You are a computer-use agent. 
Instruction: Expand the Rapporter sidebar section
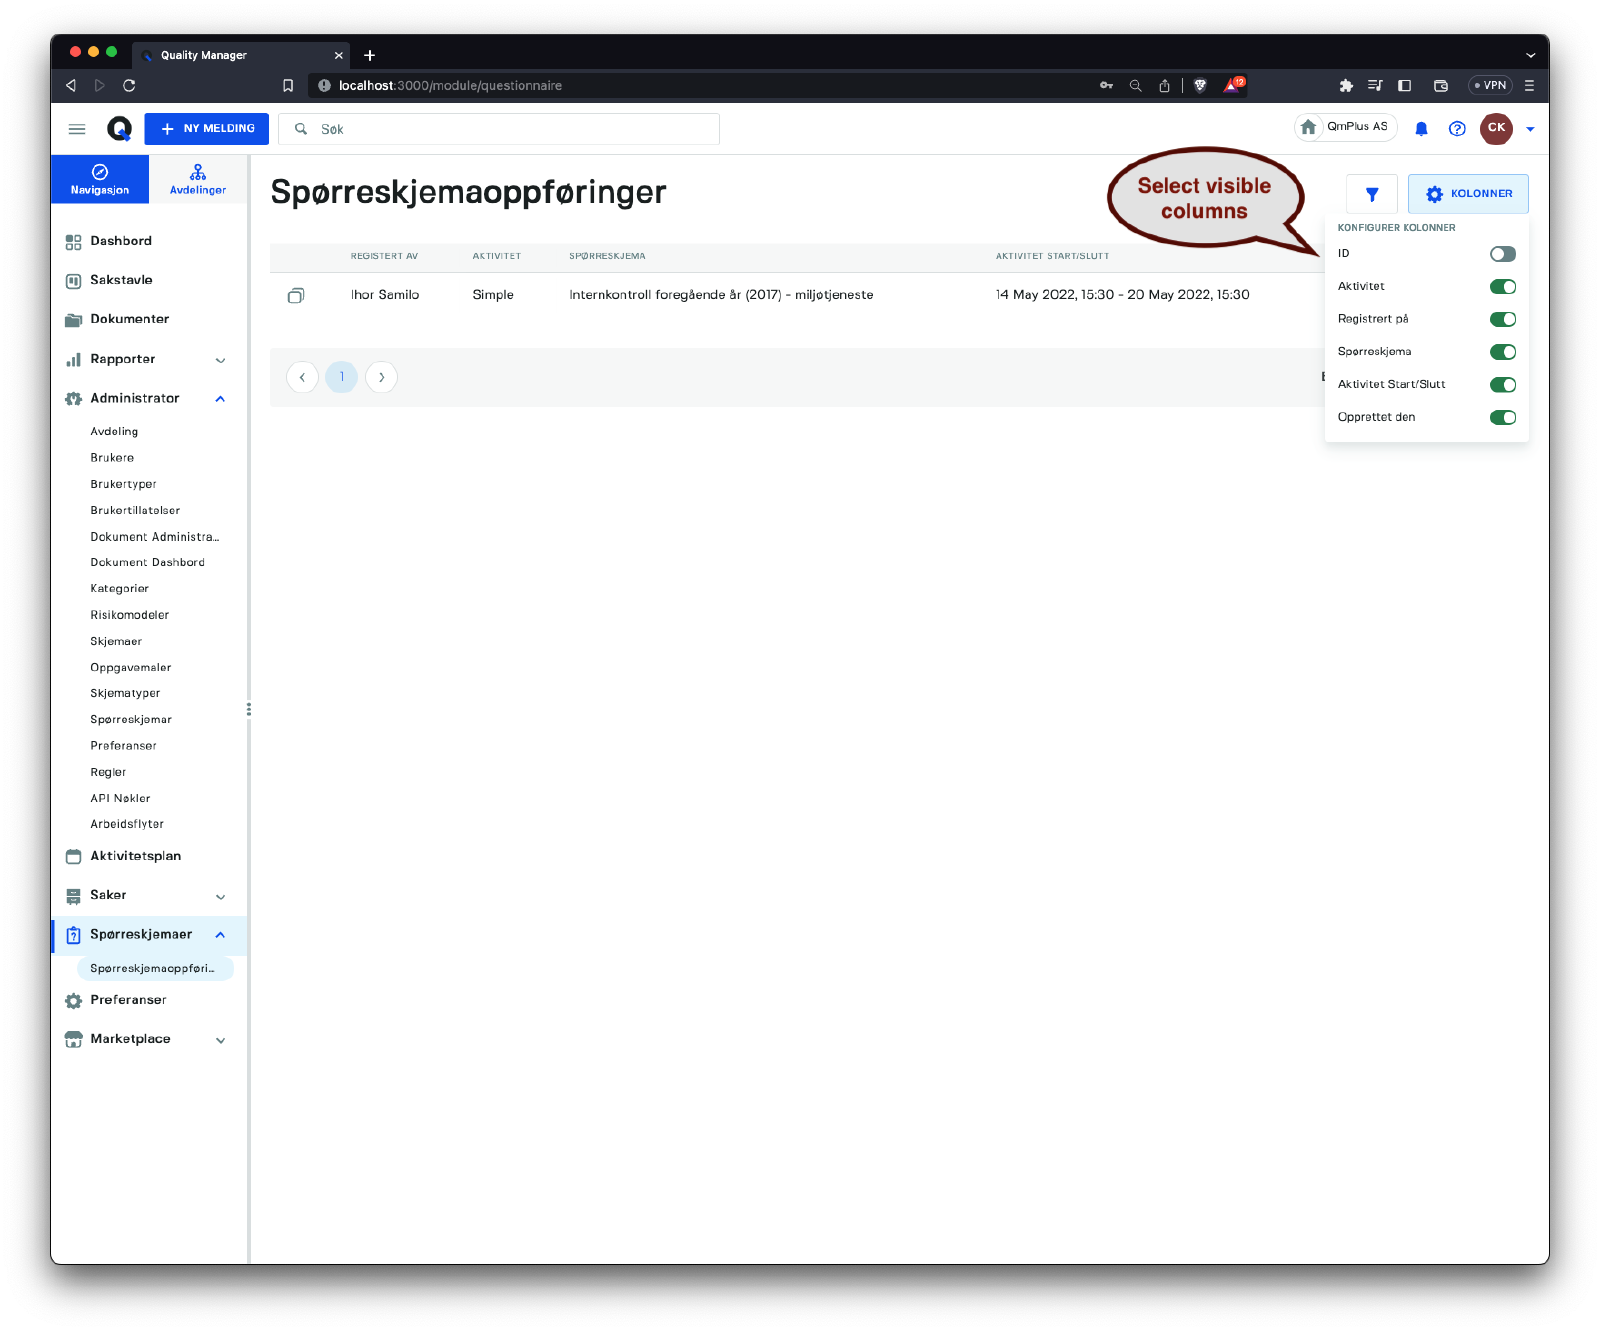(x=220, y=360)
